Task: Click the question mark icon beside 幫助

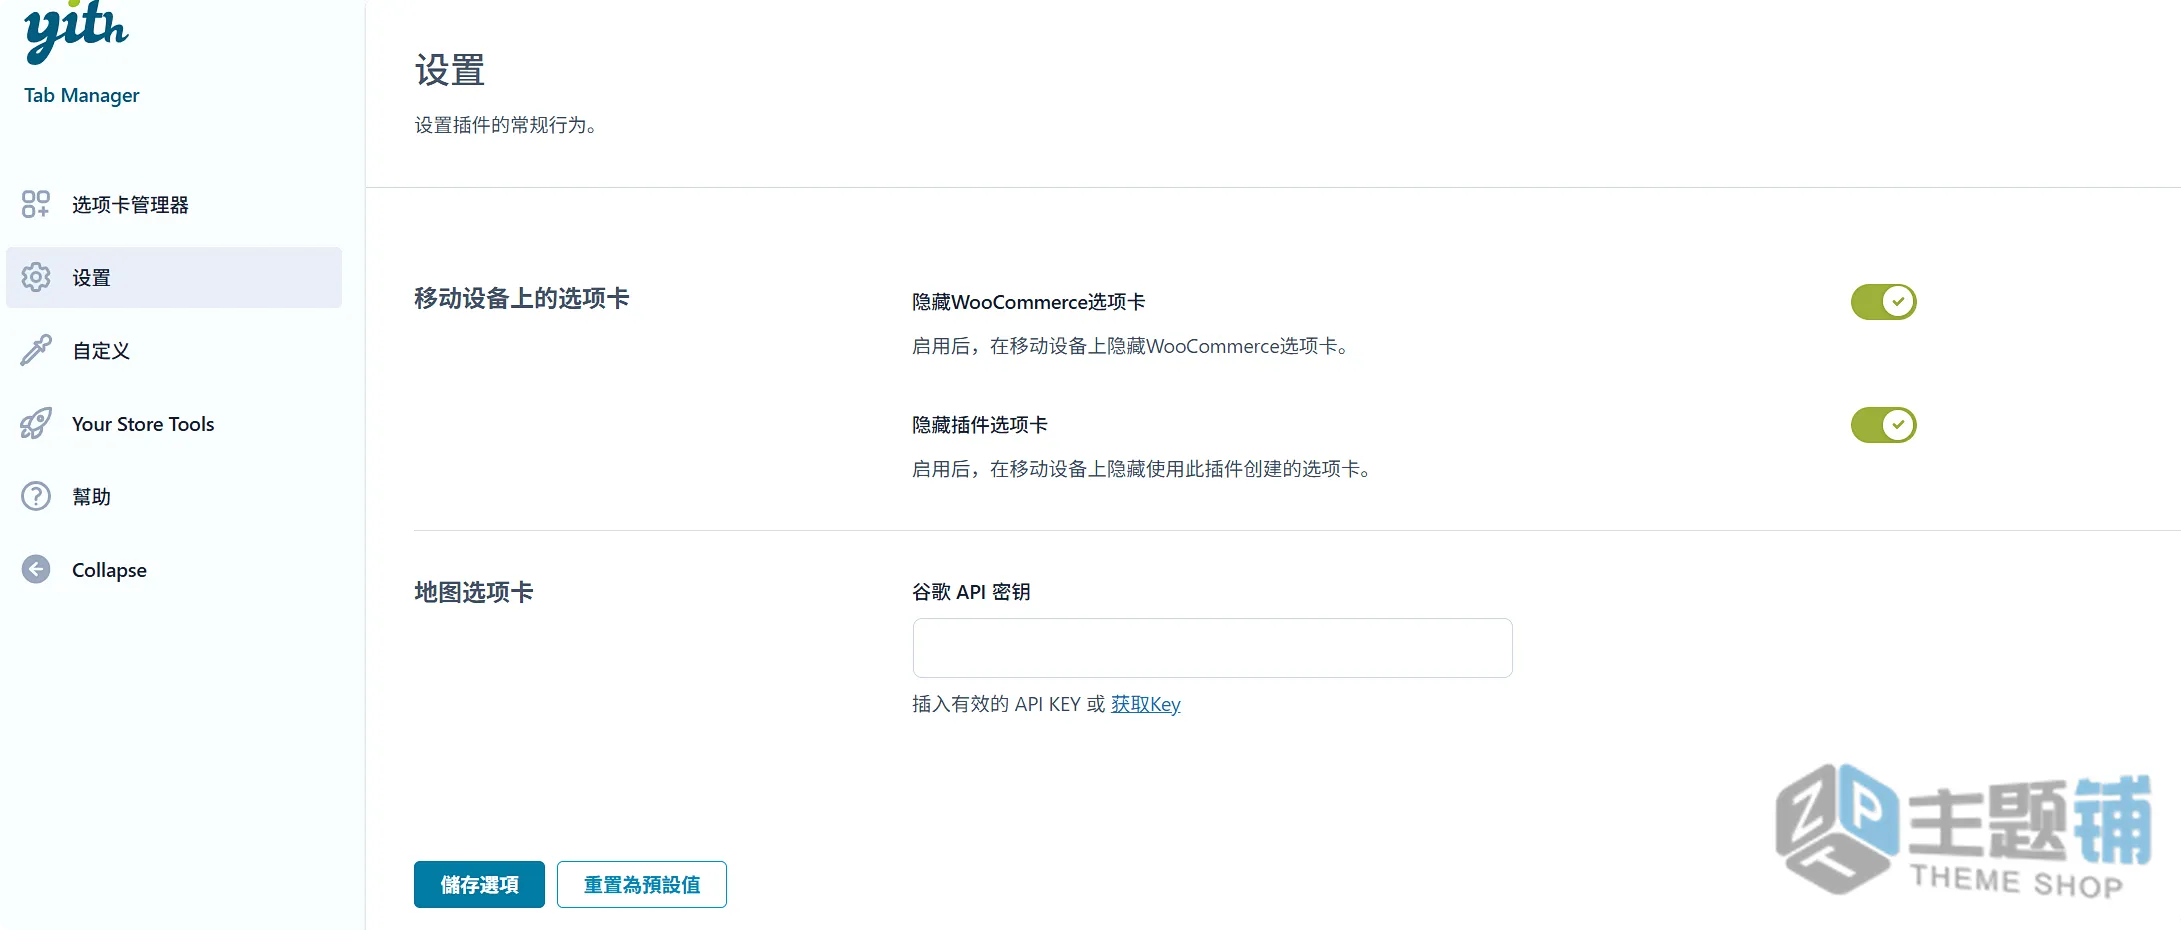Action: pos(36,496)
